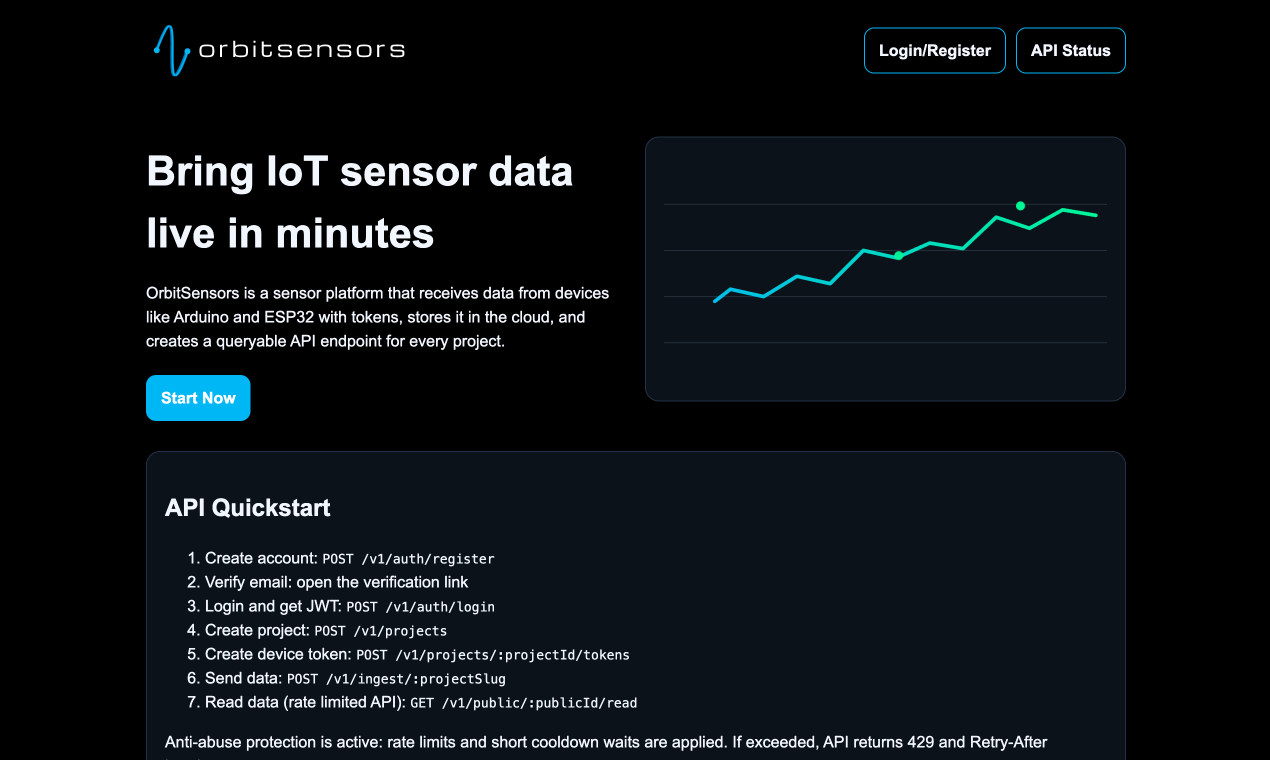Viewport: 1270px width, 760px height.
Task: Check the API Status
Action: tap(1070, 50)
